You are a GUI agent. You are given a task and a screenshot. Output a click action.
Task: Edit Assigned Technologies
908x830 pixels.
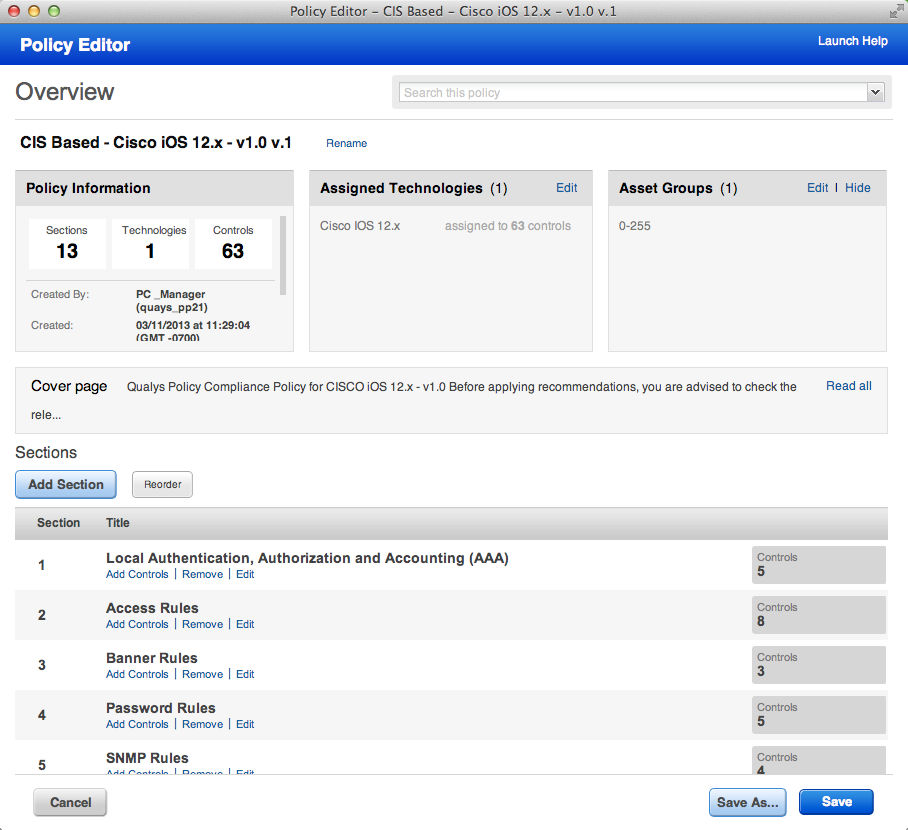tap(566, 188)
